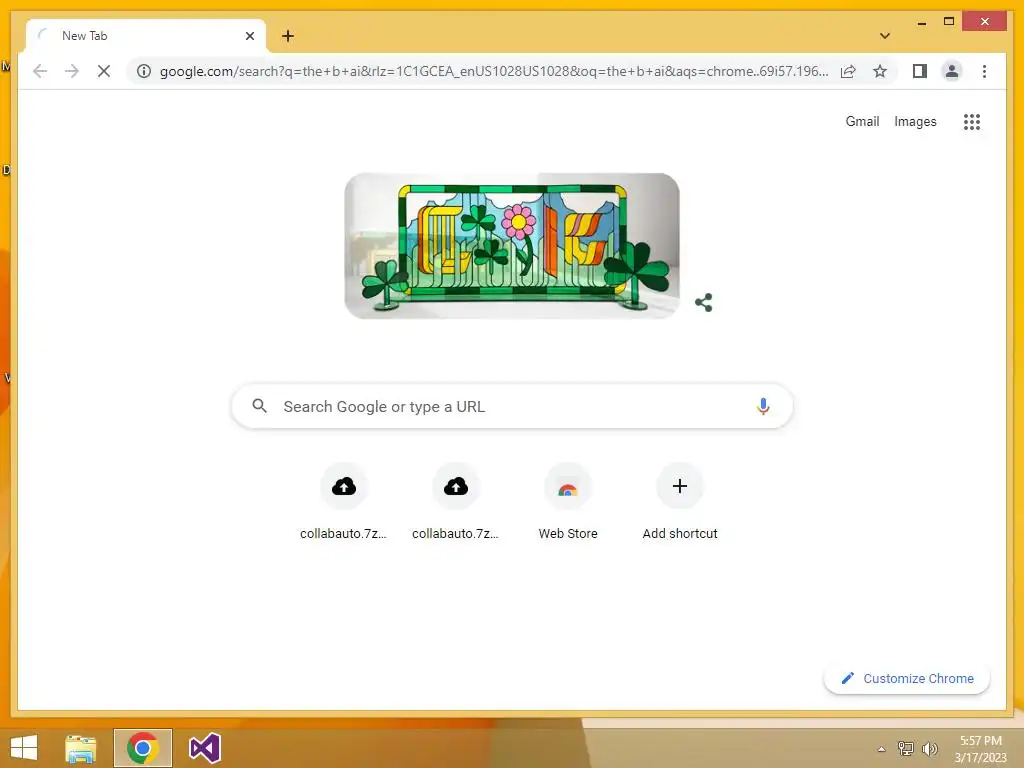Open the taskbar clock and date
Screen dimensions: 1024x768
click(980, 749)
